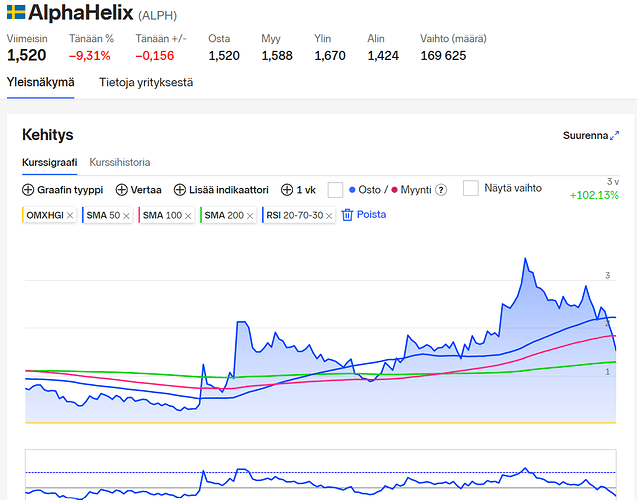
Task: Remove the SMA 50 indicator
Action: [x=126, y=216]
